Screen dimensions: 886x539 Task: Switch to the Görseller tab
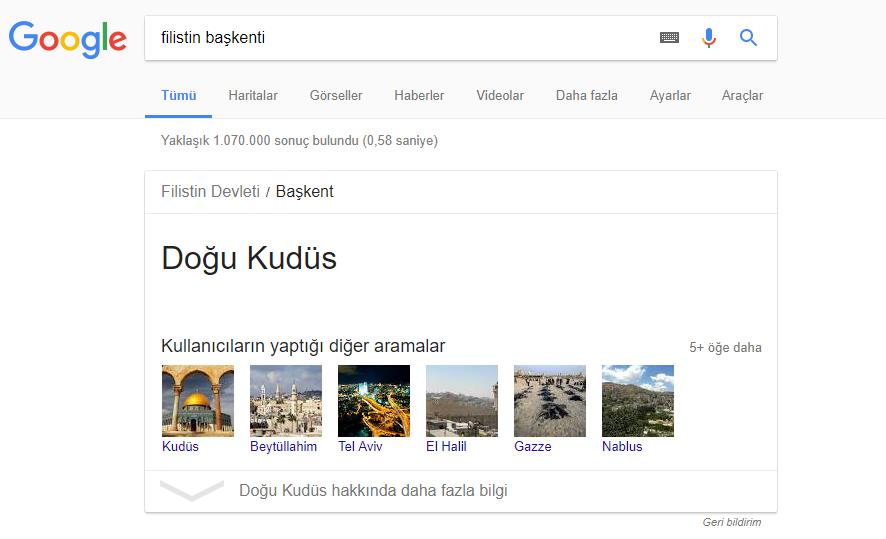point(336,96)
